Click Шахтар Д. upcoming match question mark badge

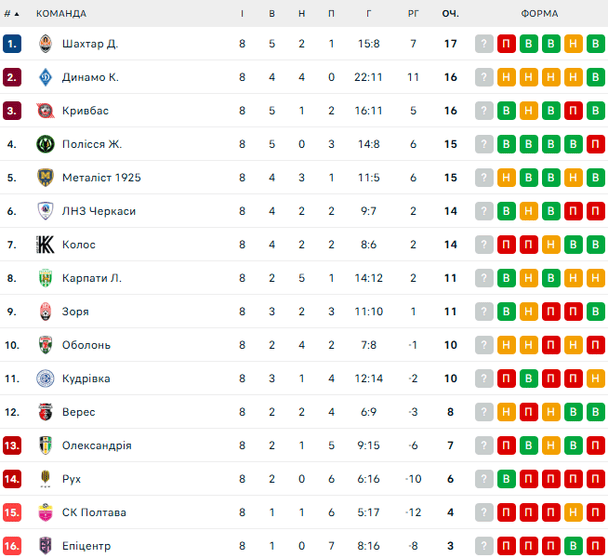click(485, 44)
